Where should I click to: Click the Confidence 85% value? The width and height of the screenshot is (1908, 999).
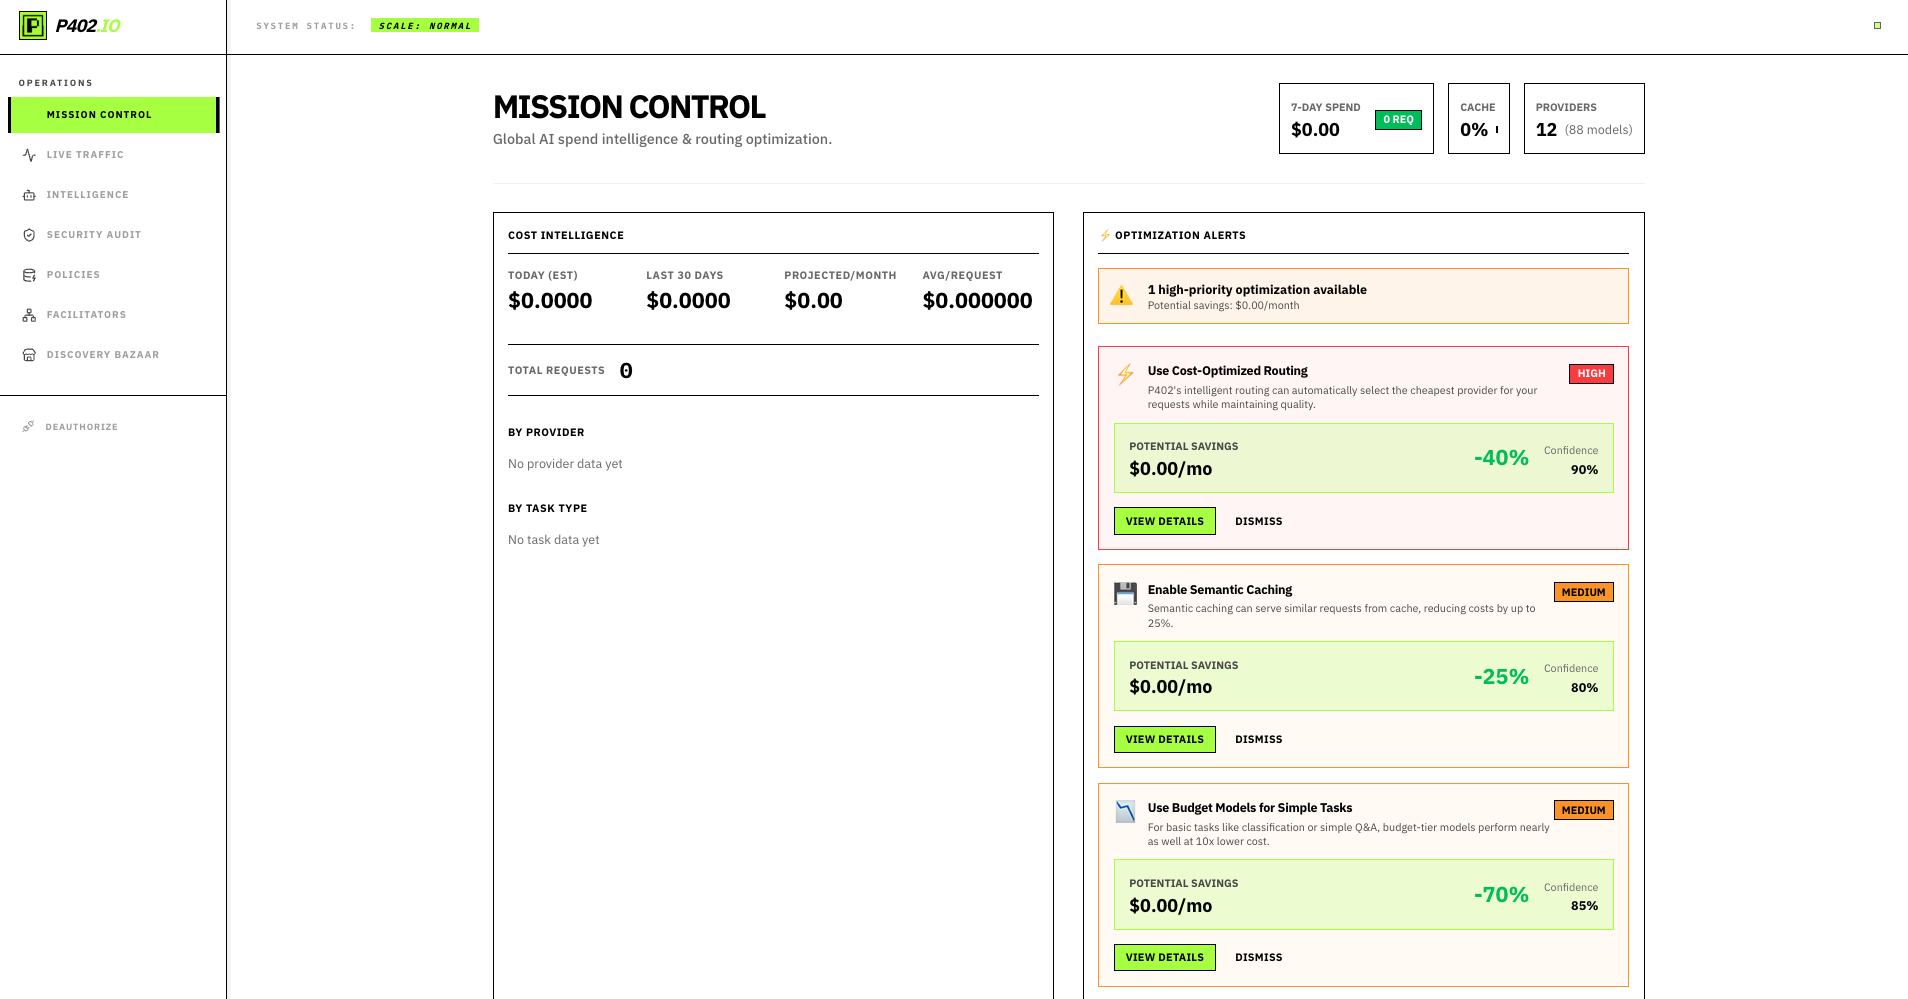click(1584, 906)
